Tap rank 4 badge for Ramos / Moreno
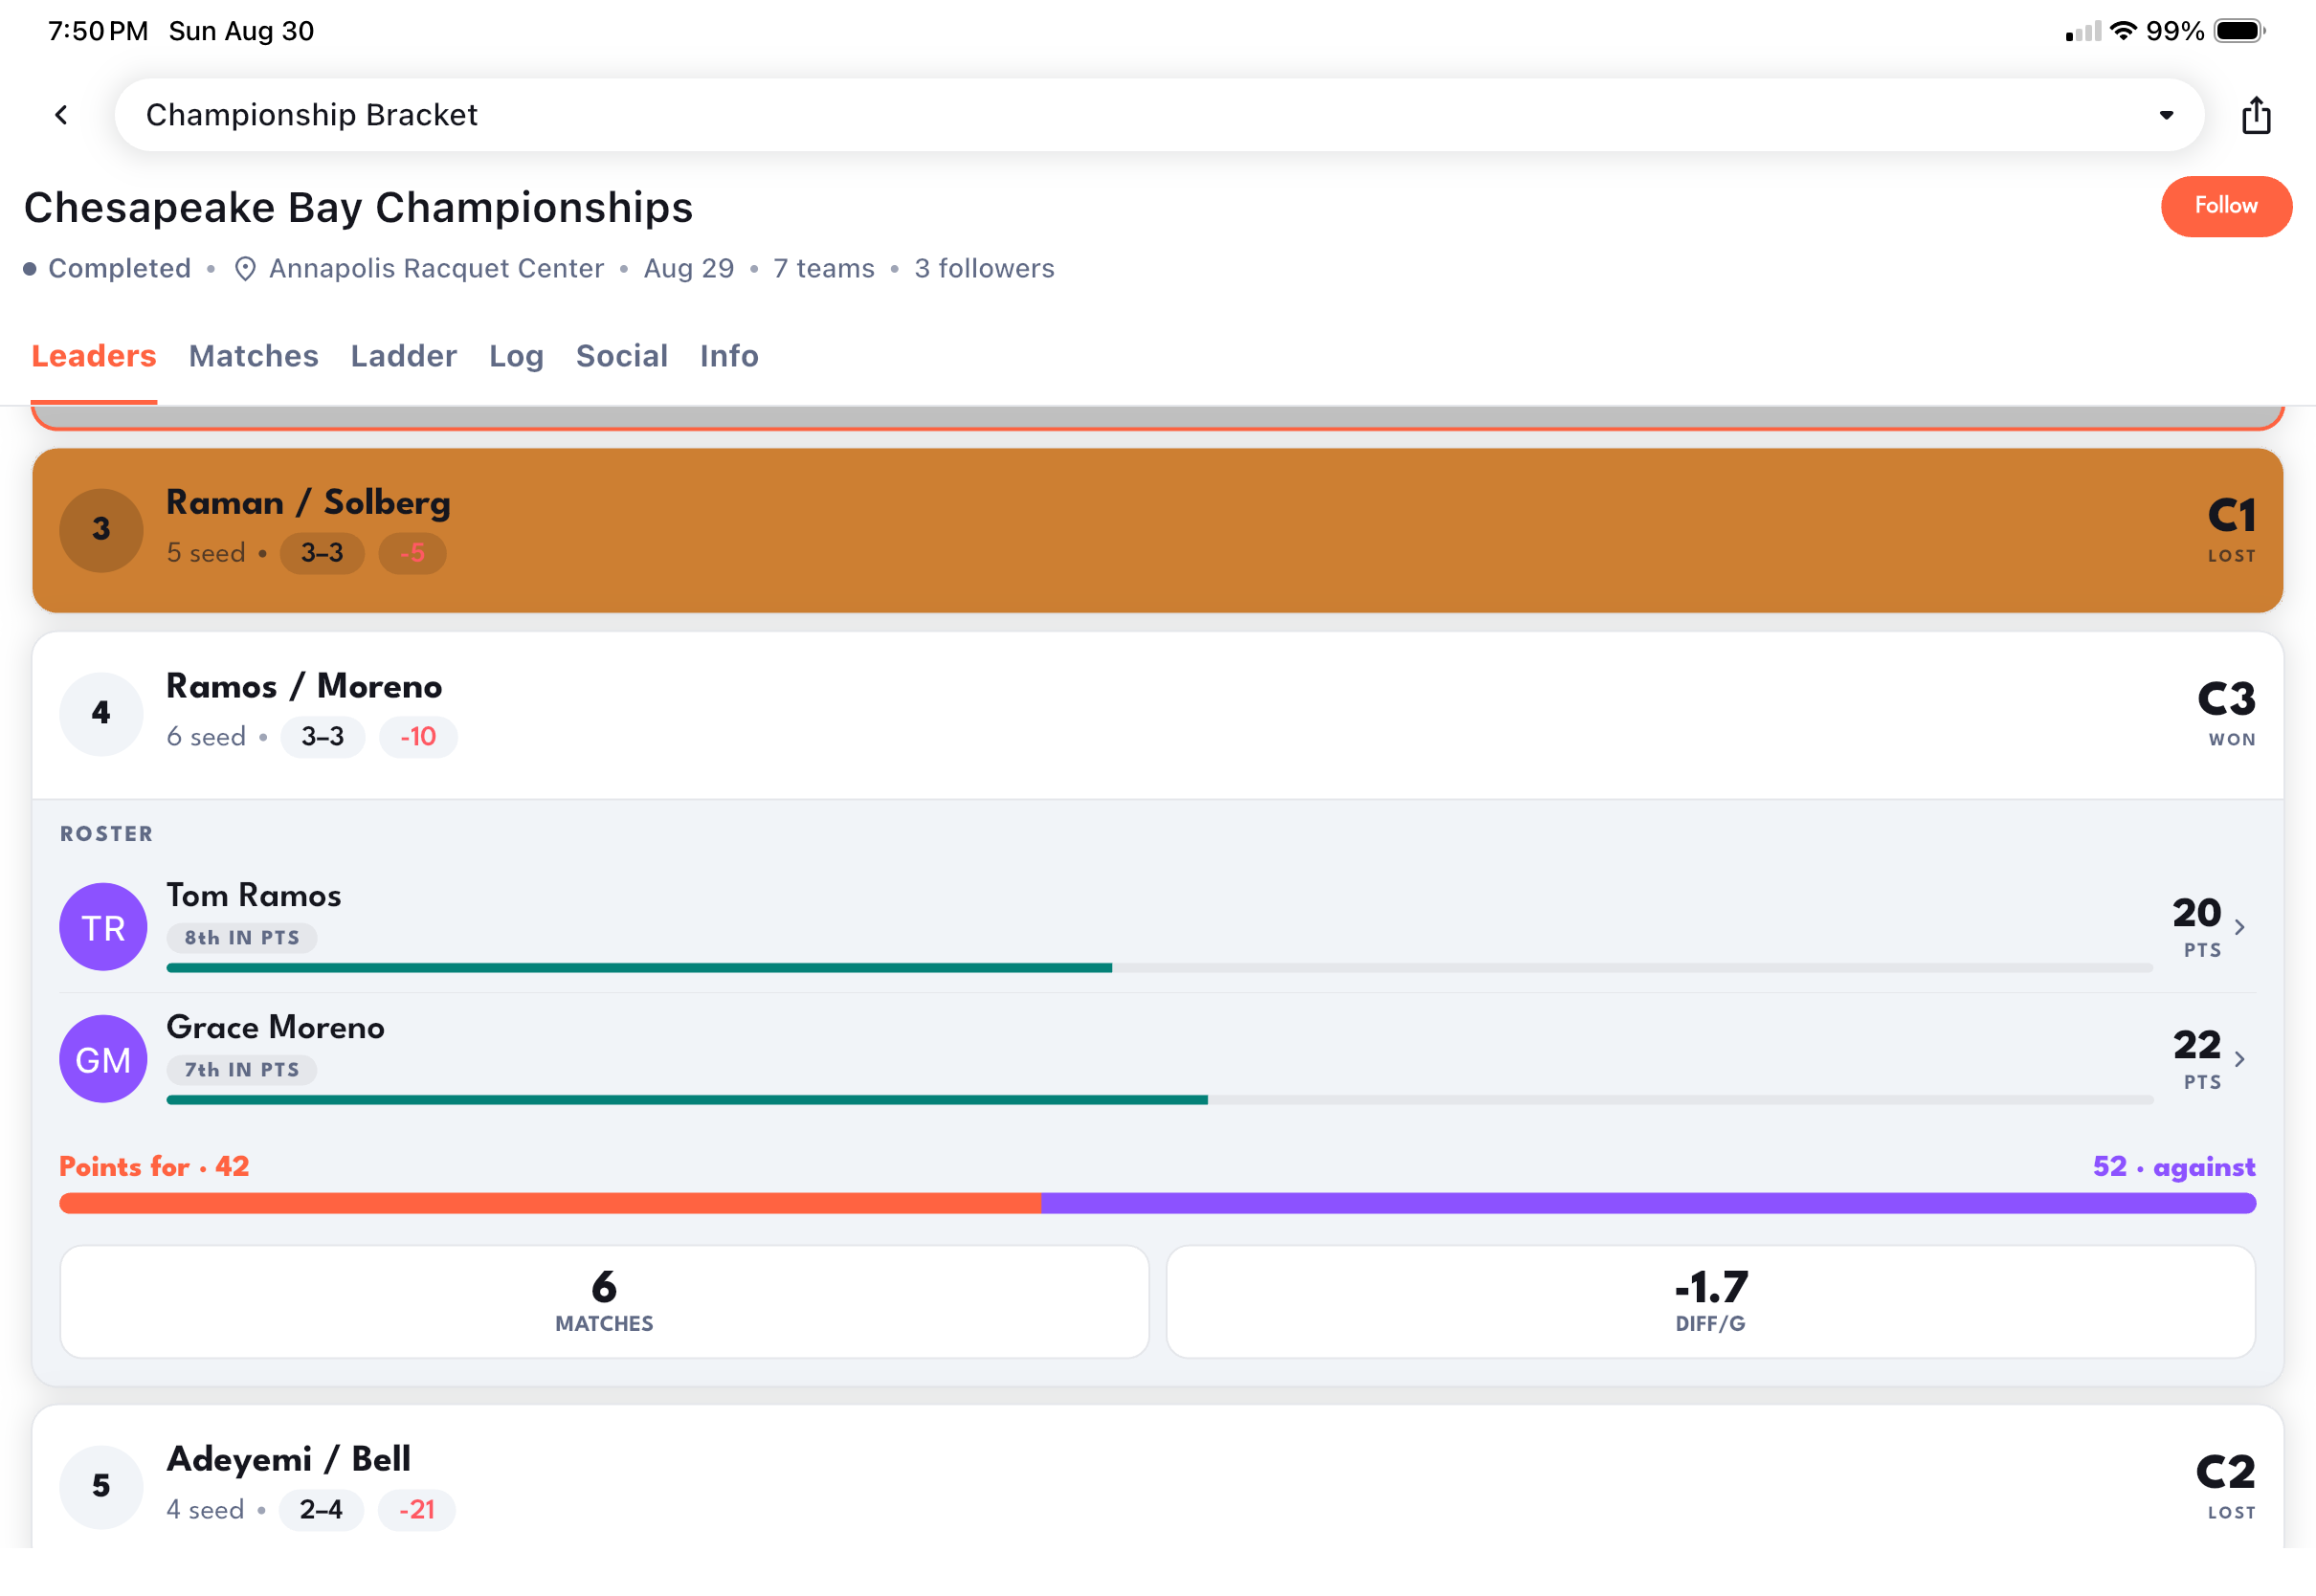The image size is (2316, 1596). coord(101,714)
